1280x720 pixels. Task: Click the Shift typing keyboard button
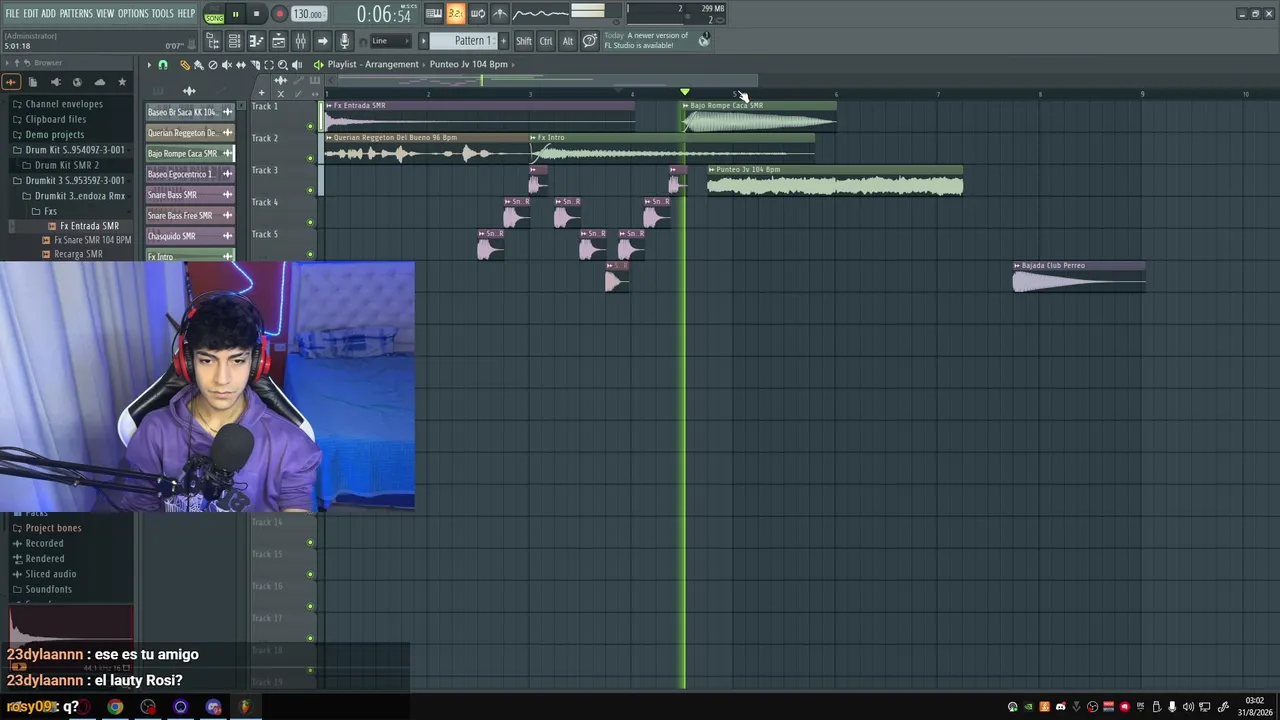coord(524,41)
